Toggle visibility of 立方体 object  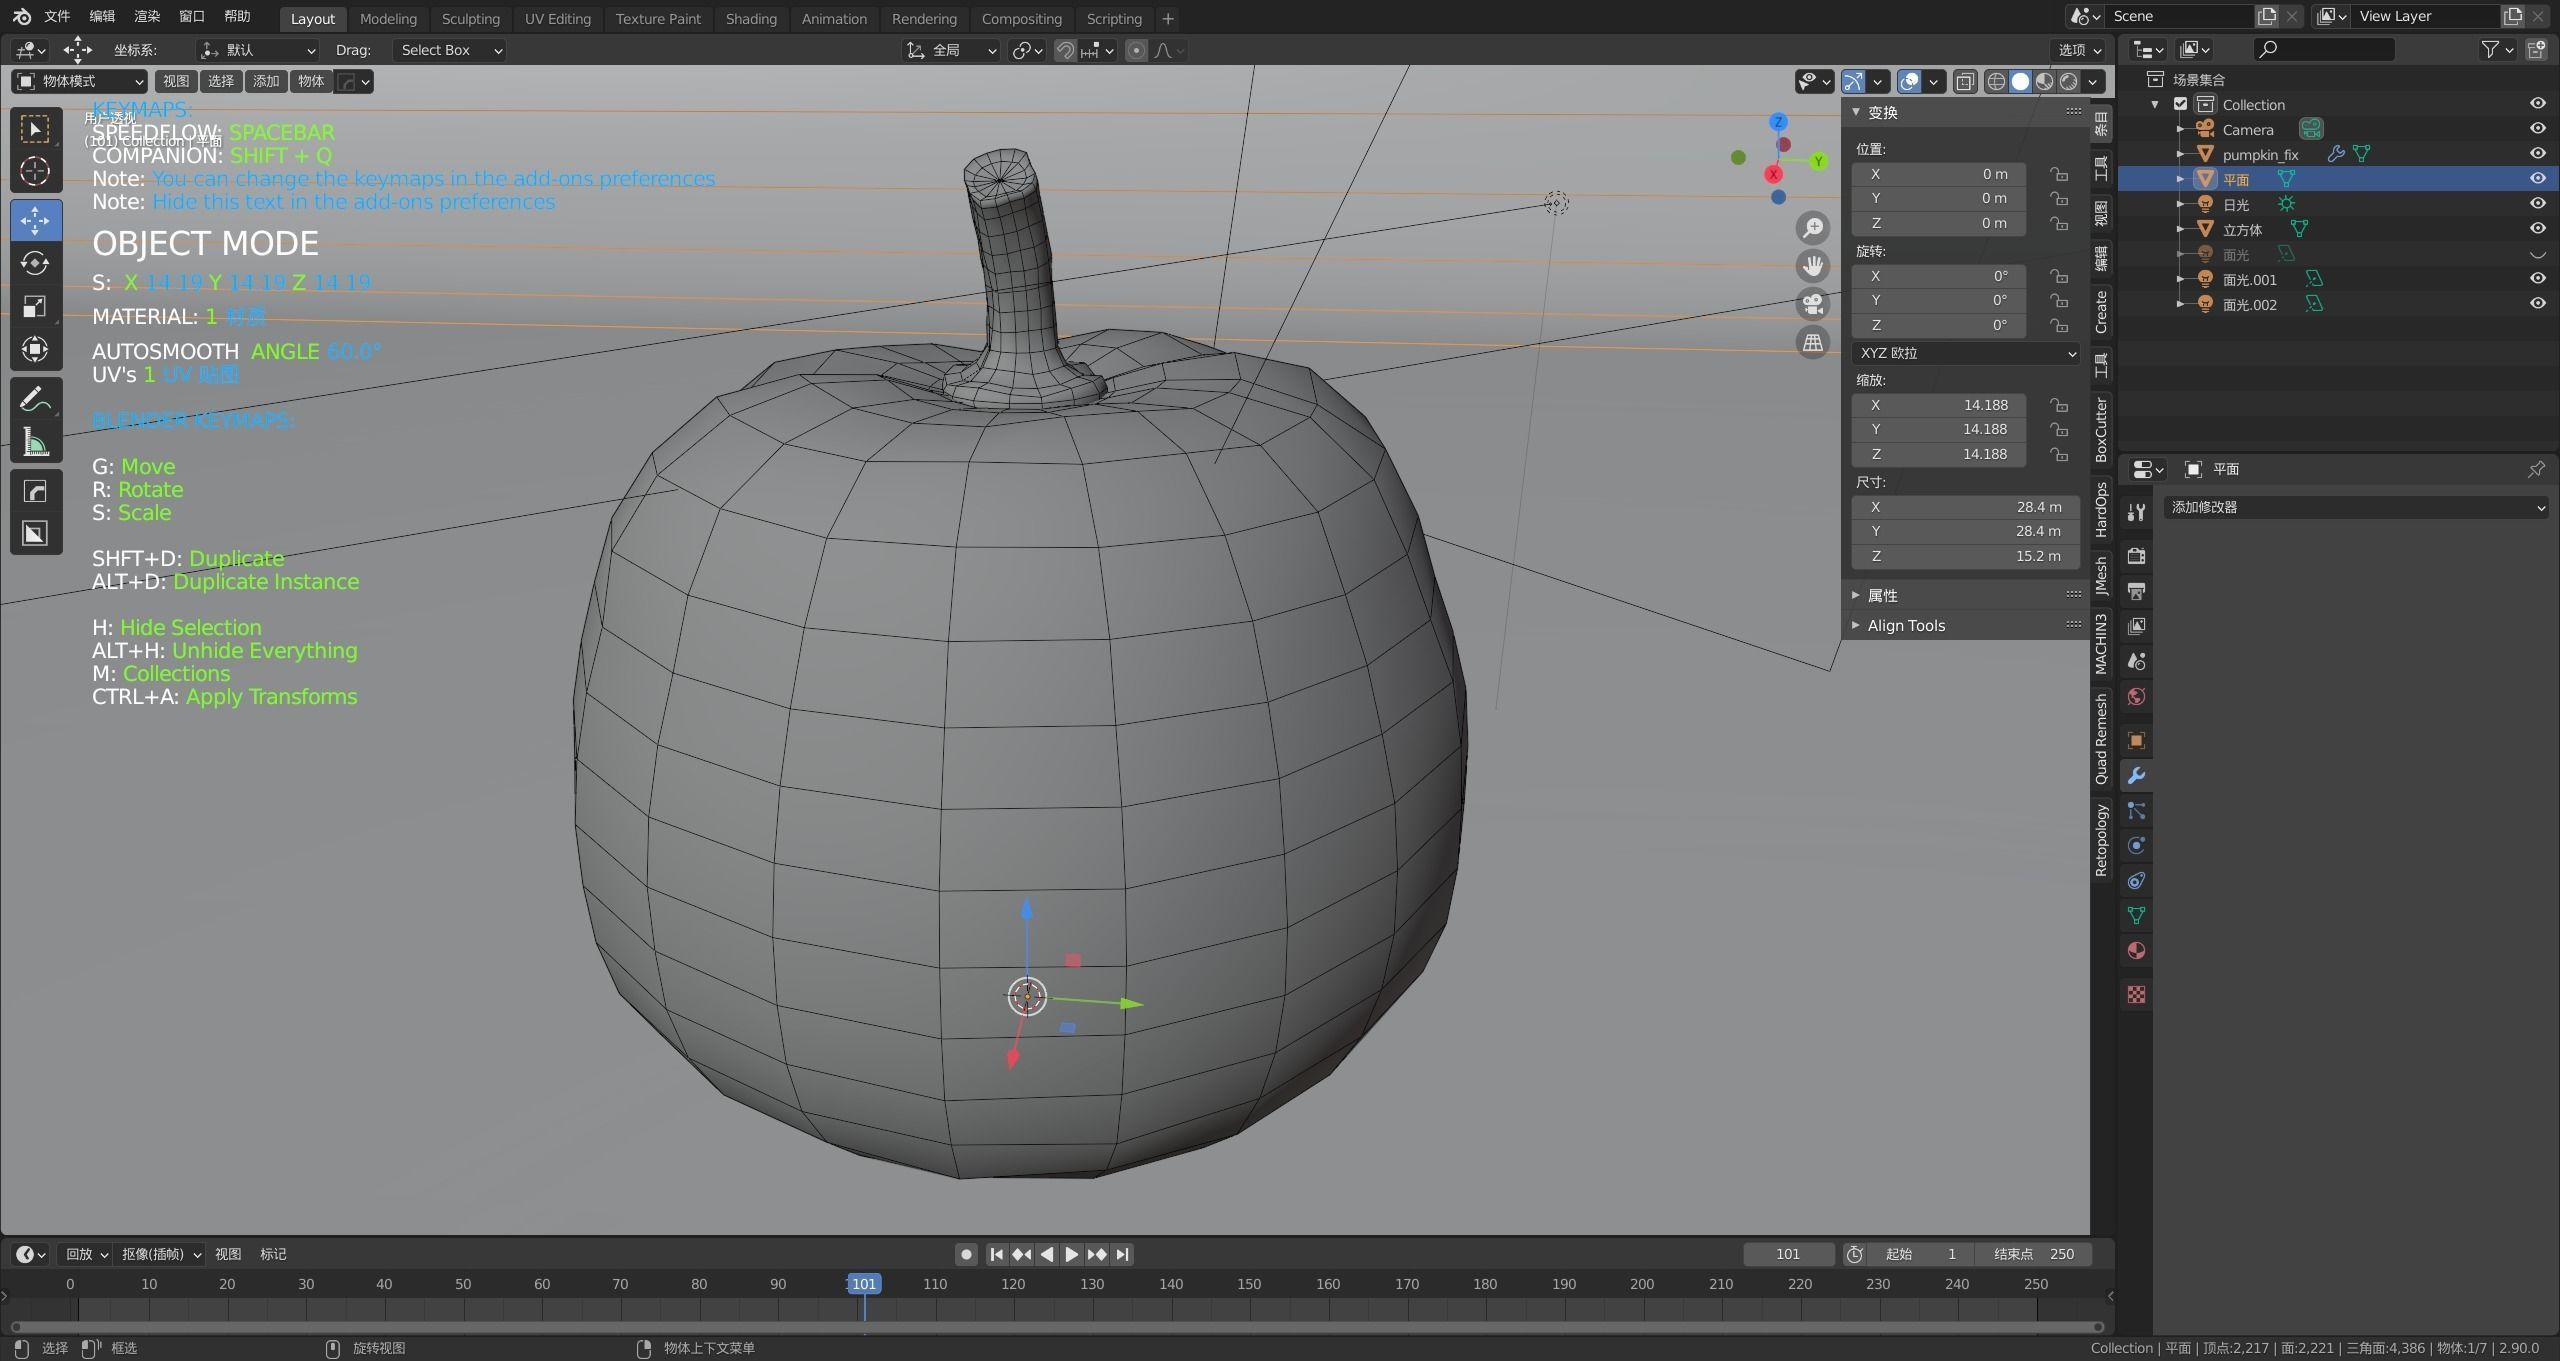(2537, 229)
